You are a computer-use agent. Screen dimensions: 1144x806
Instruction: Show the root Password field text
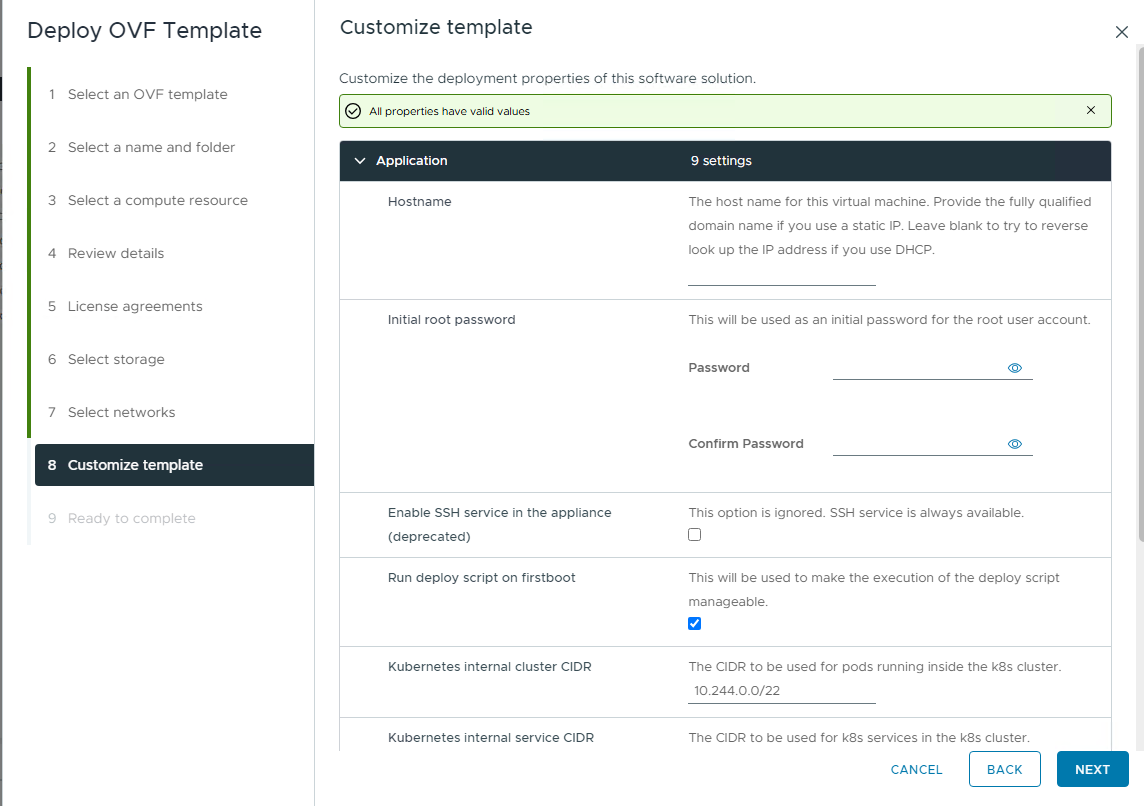(1015, 368)
